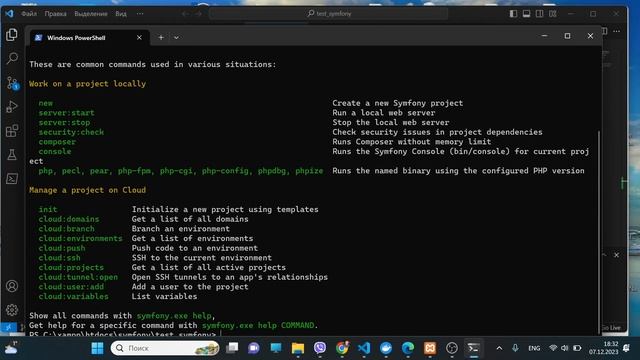Open the Extensions view
This screenshot has width=640, height=360.
tap(12, 131)
